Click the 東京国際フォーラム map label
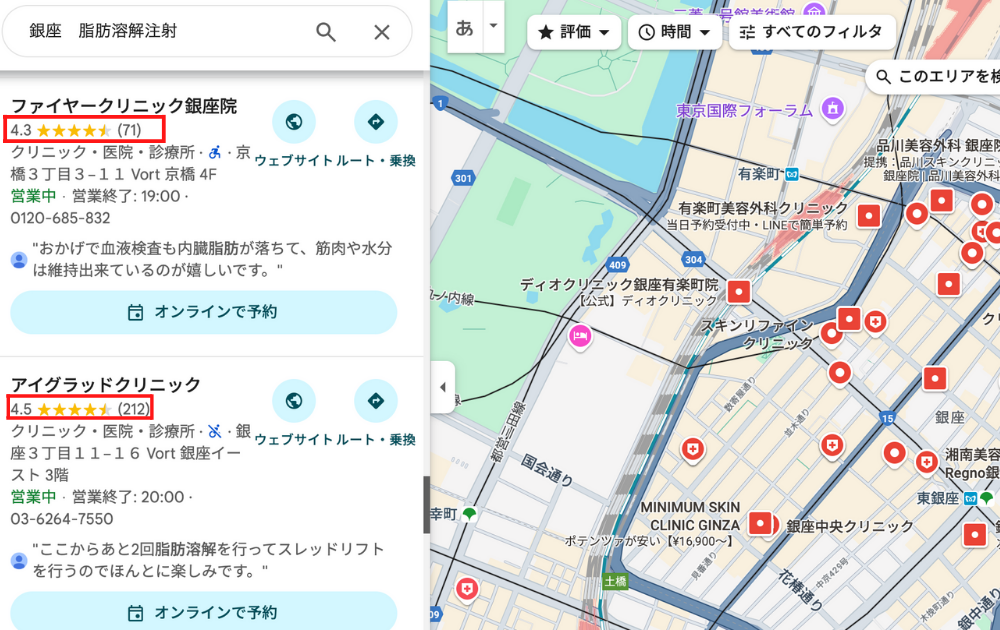Screen dimensions: 1000x630 [744, 110]
